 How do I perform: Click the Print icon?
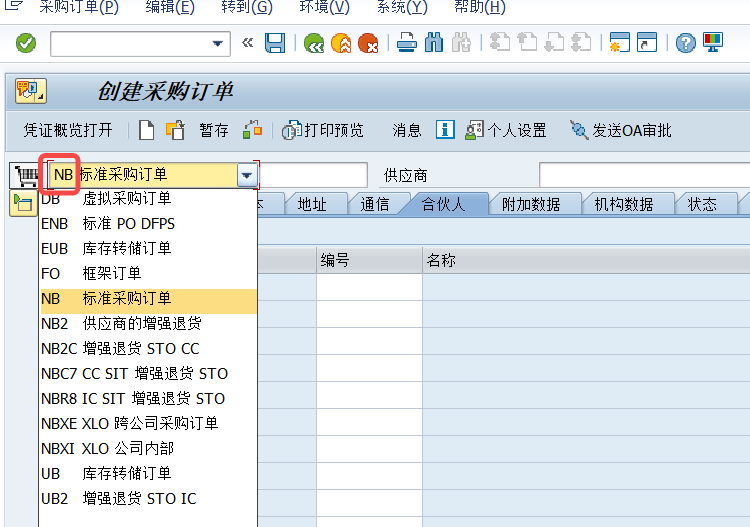point(407,44)
